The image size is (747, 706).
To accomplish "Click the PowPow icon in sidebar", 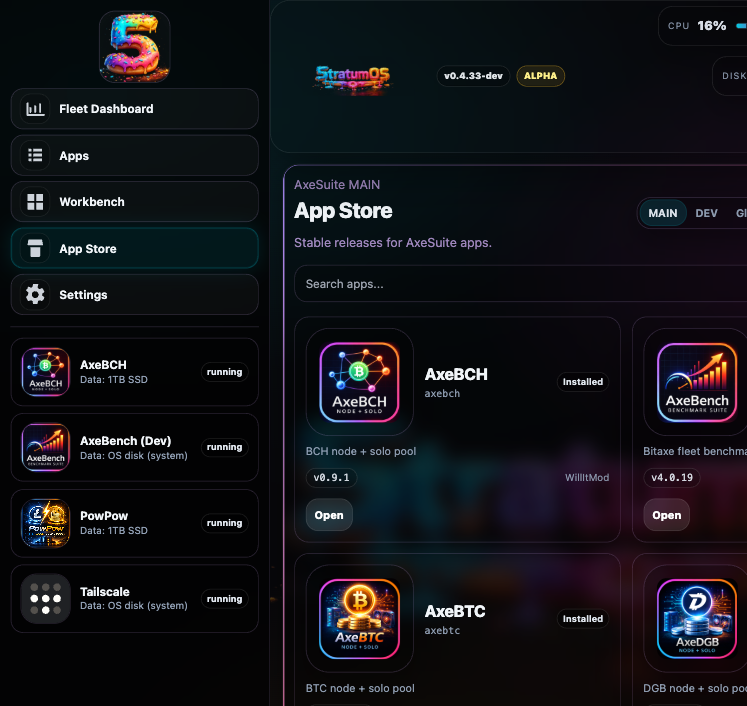I will 46,523.
